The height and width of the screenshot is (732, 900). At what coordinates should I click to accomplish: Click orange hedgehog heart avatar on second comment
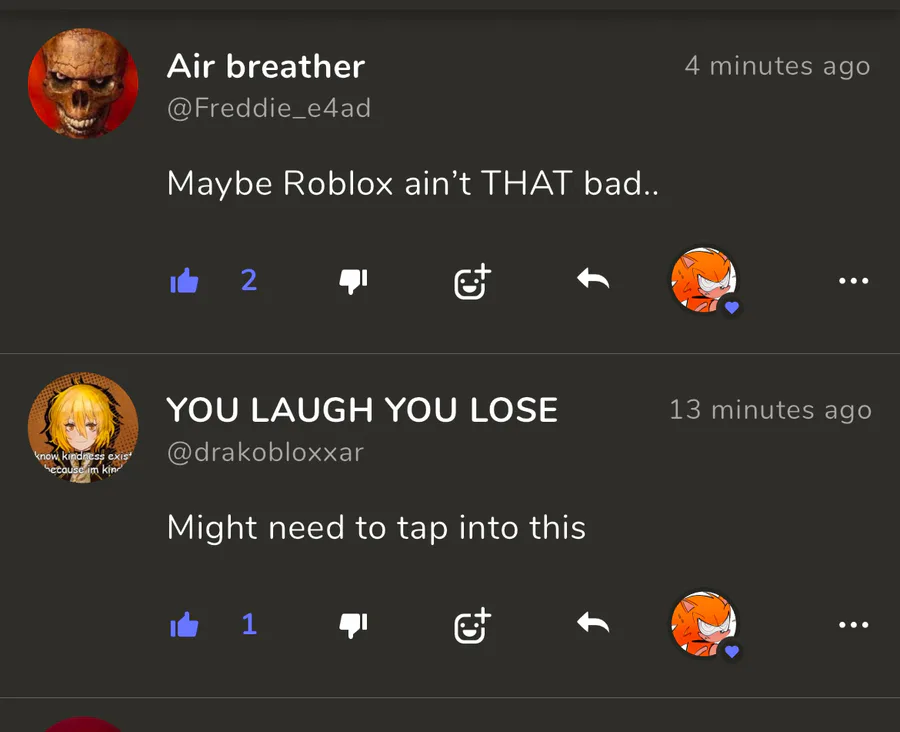pyautogui.click(x=705, y=625)
